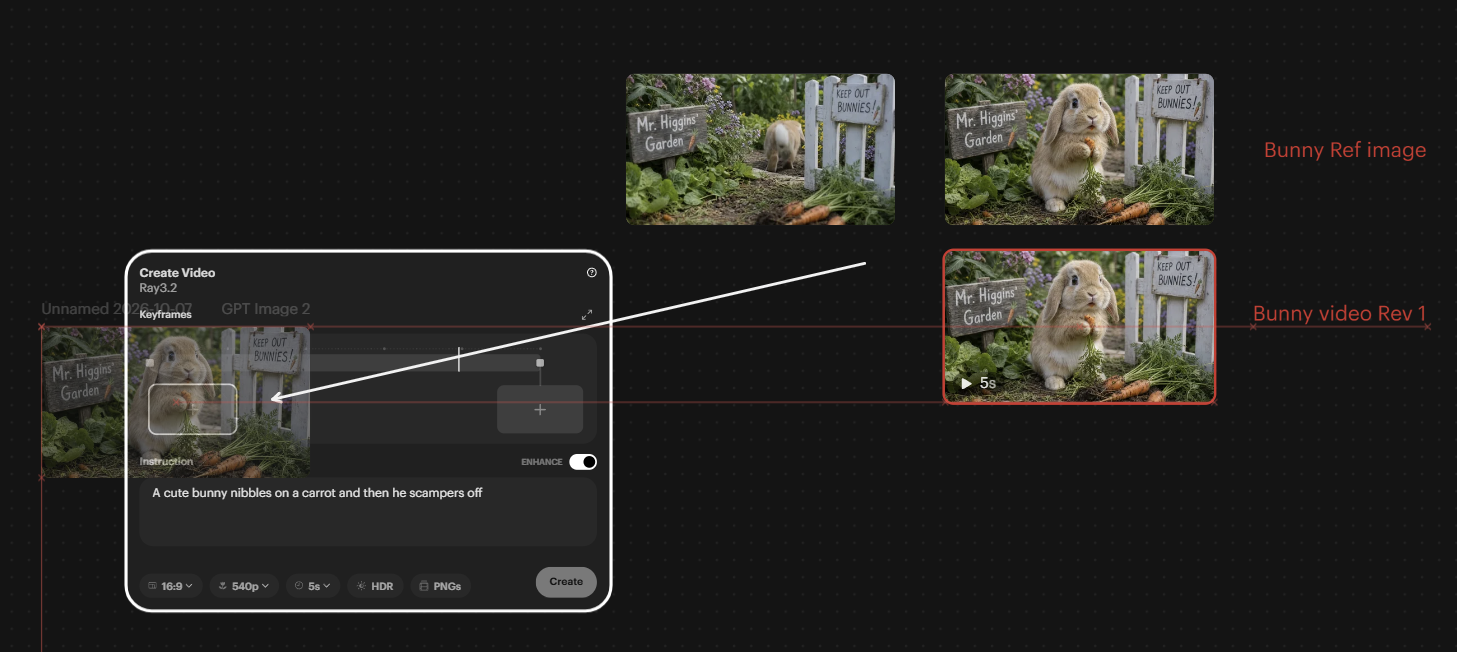Click the Create button
1457x652 pixels.
tap(566, 582)
